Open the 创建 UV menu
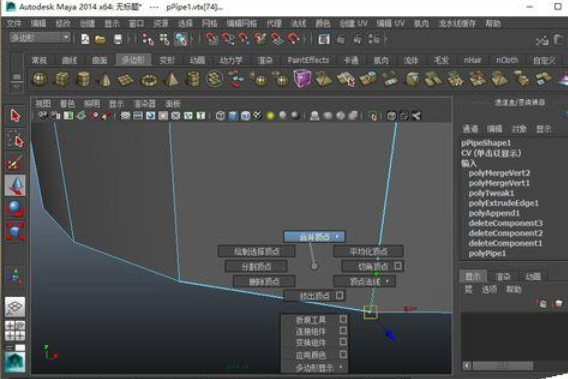This screenshot has width=568, height=379. point(354,24)
